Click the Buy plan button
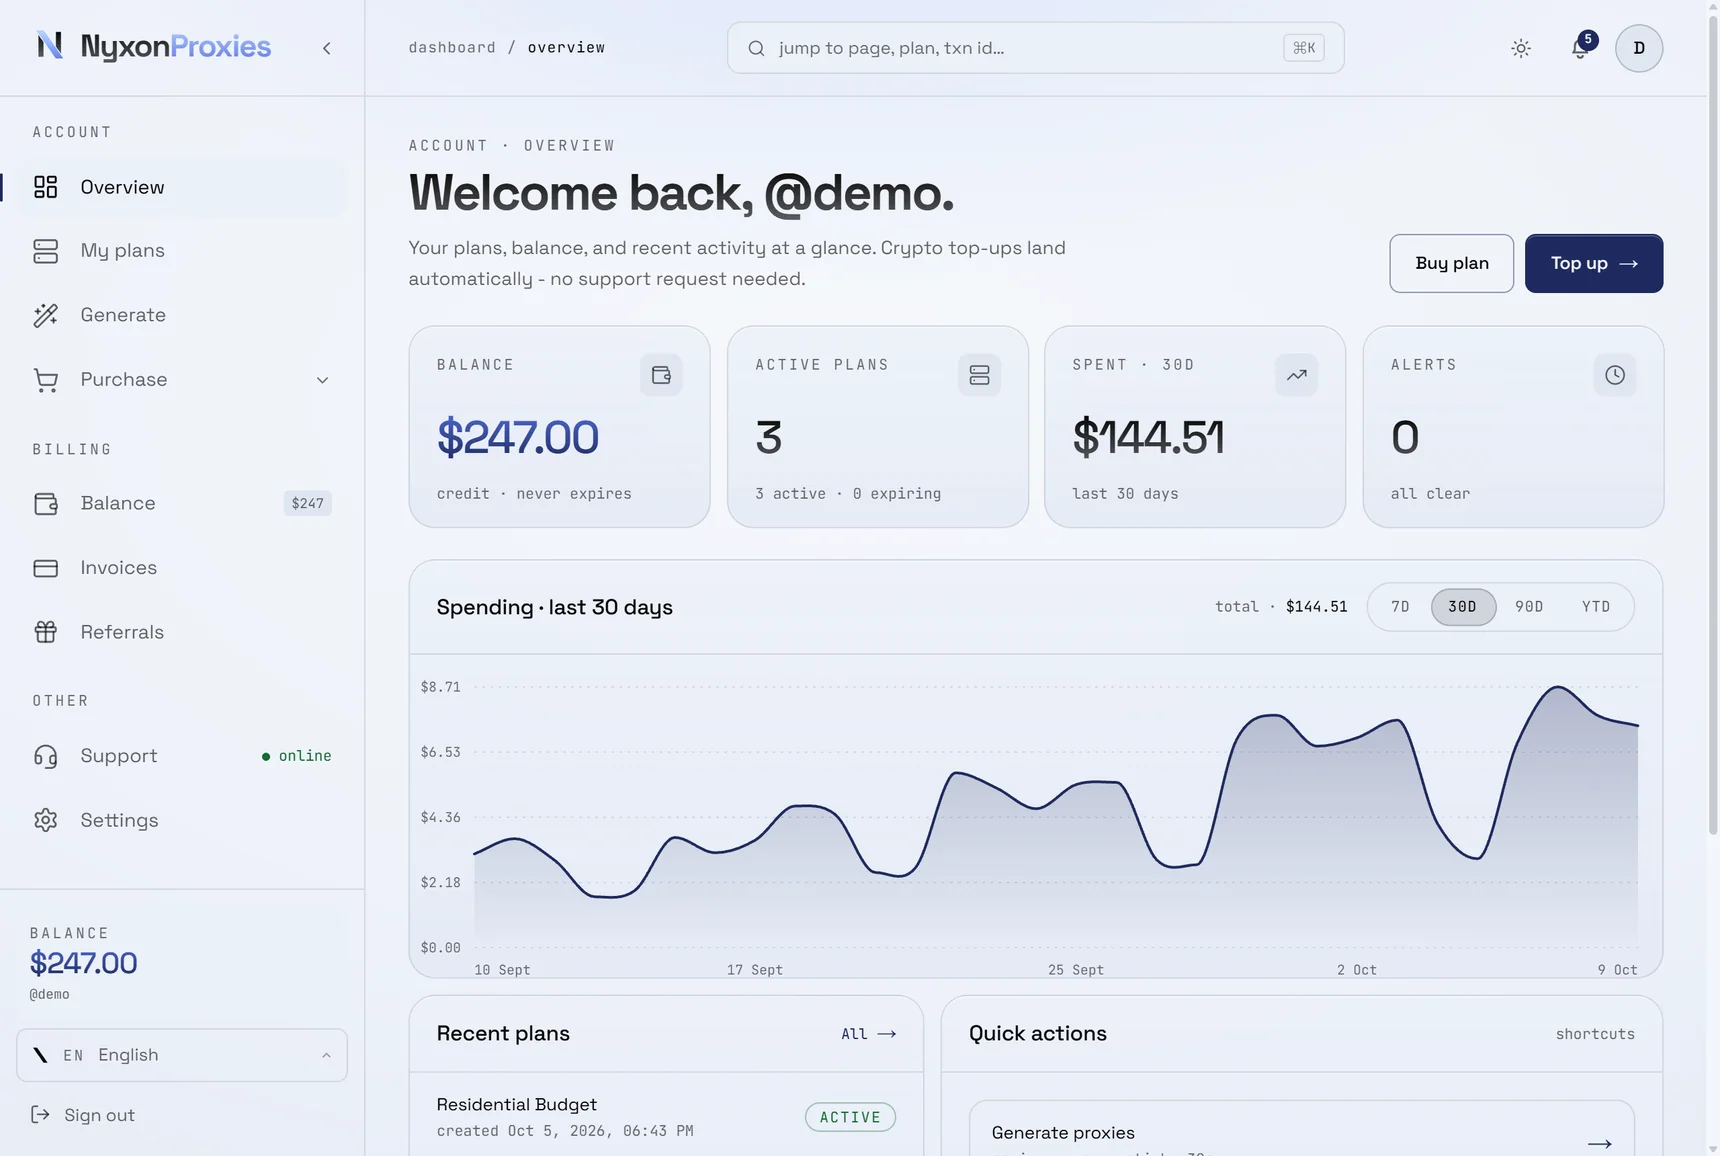The width and height of the screenshot is (1720, 1156). click(1451, 263)
